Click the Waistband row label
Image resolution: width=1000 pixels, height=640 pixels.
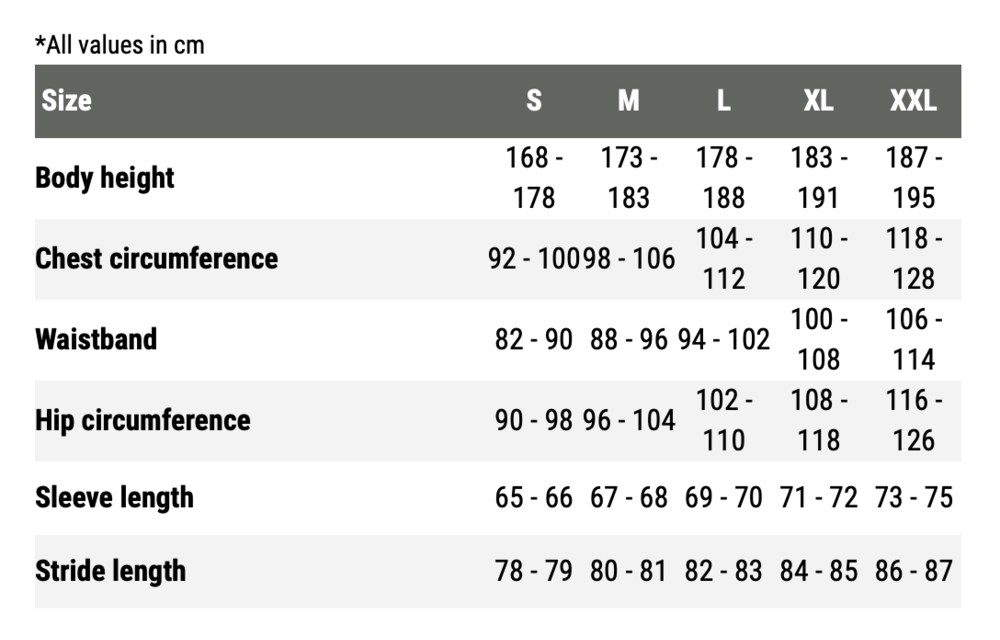(96, 339)
